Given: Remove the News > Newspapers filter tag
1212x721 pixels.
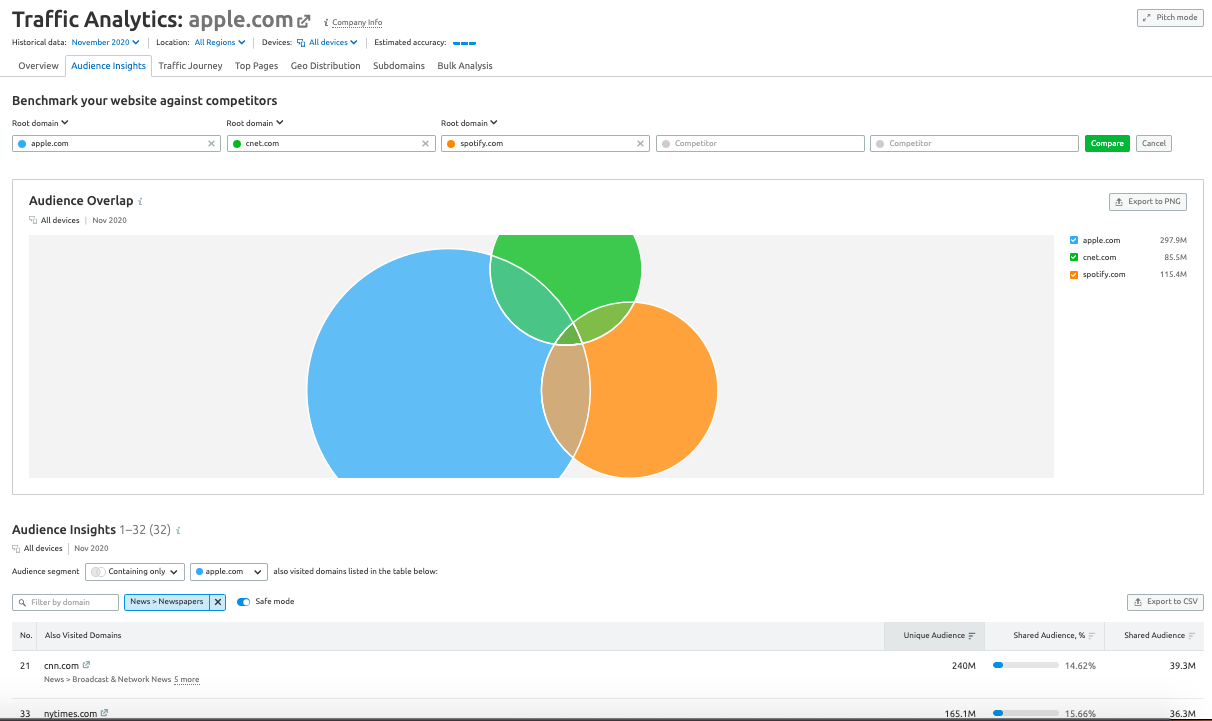Looking at the screenshot, I should 218,602.
